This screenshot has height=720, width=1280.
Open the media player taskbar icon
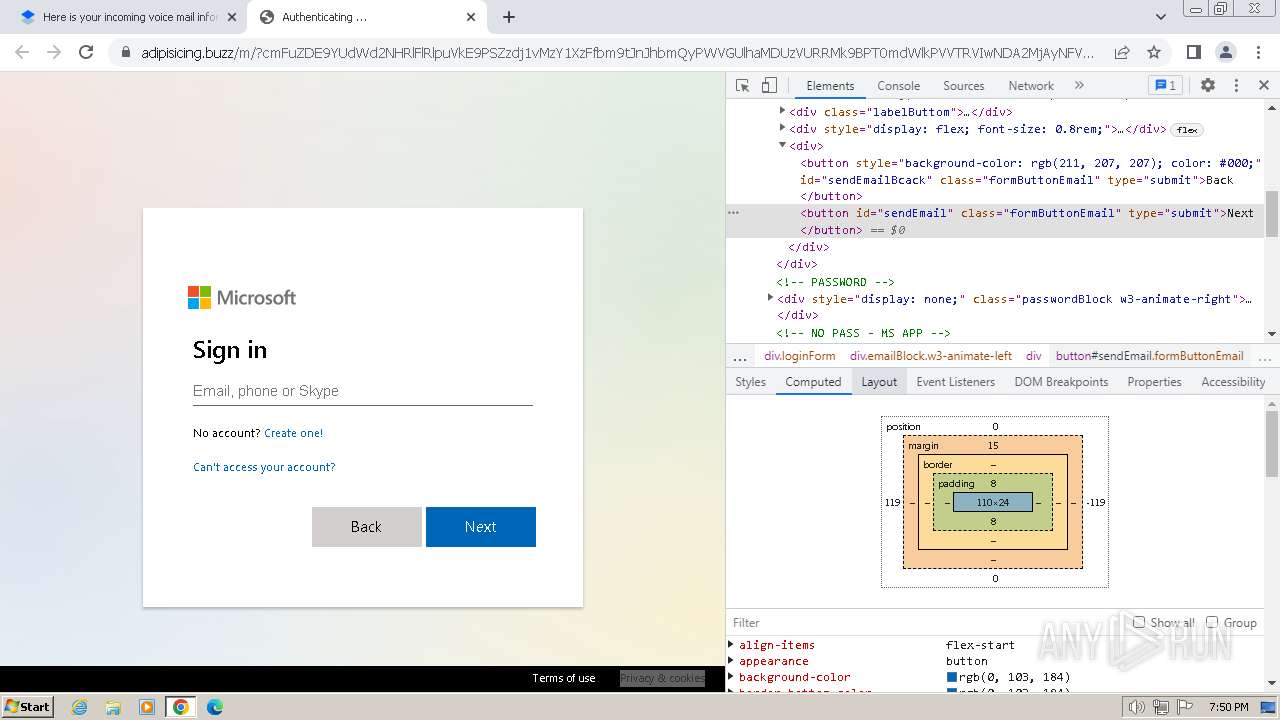pyautogui.click(x=147, y=707)
